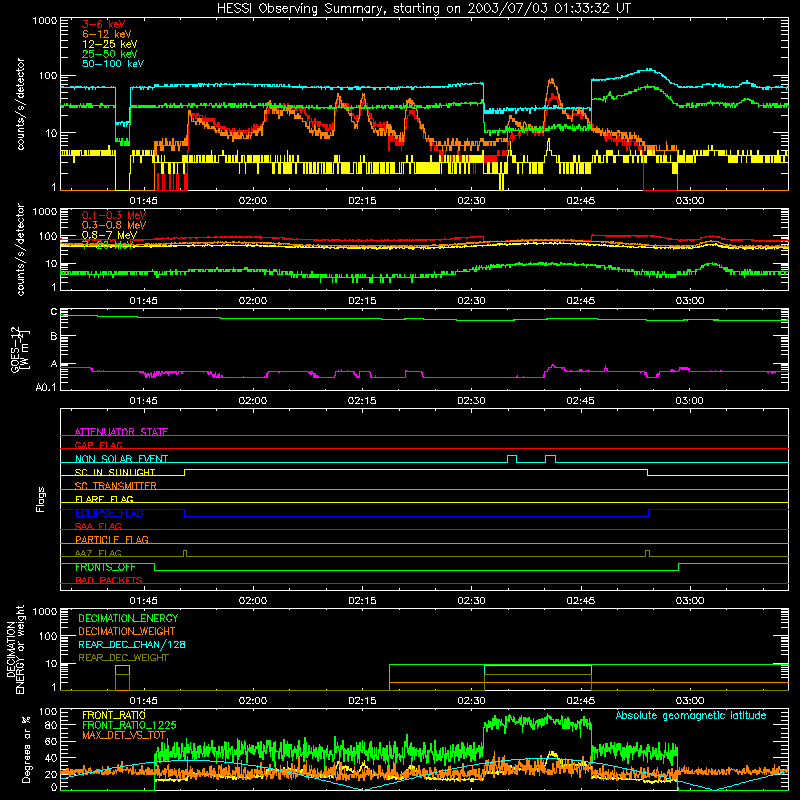The image size is (800, 800).
Task: Click the SC_IN_SUNLIGHT flag label
Action: [x=115, y=472]
